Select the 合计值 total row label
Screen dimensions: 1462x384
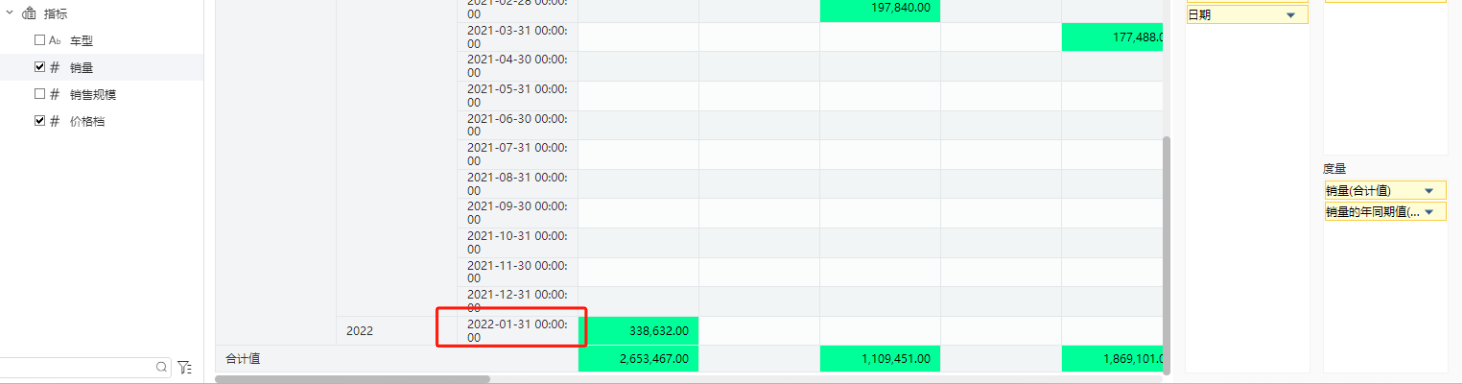pos(243,358)
